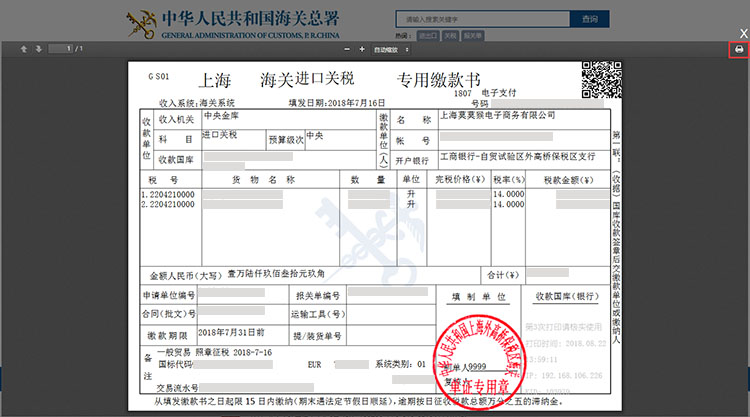Select the first row 14.0000 tax rate
Viewport: 750px width, 417px height.
508,194
